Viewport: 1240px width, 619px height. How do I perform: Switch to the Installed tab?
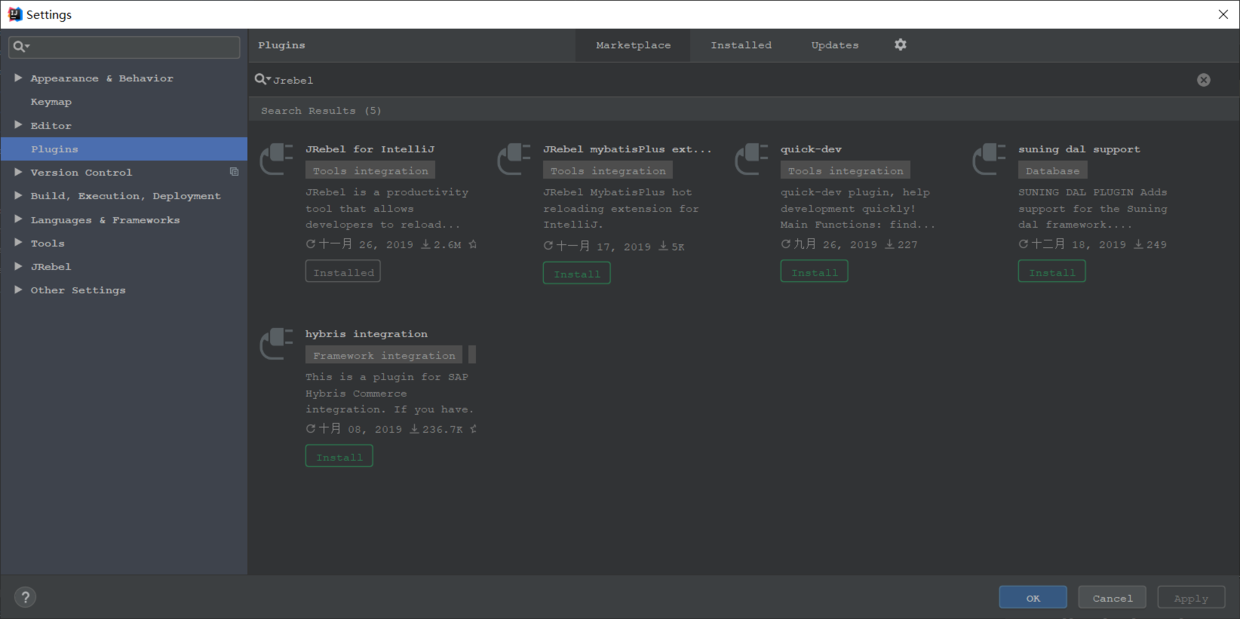tap(741, 45)
